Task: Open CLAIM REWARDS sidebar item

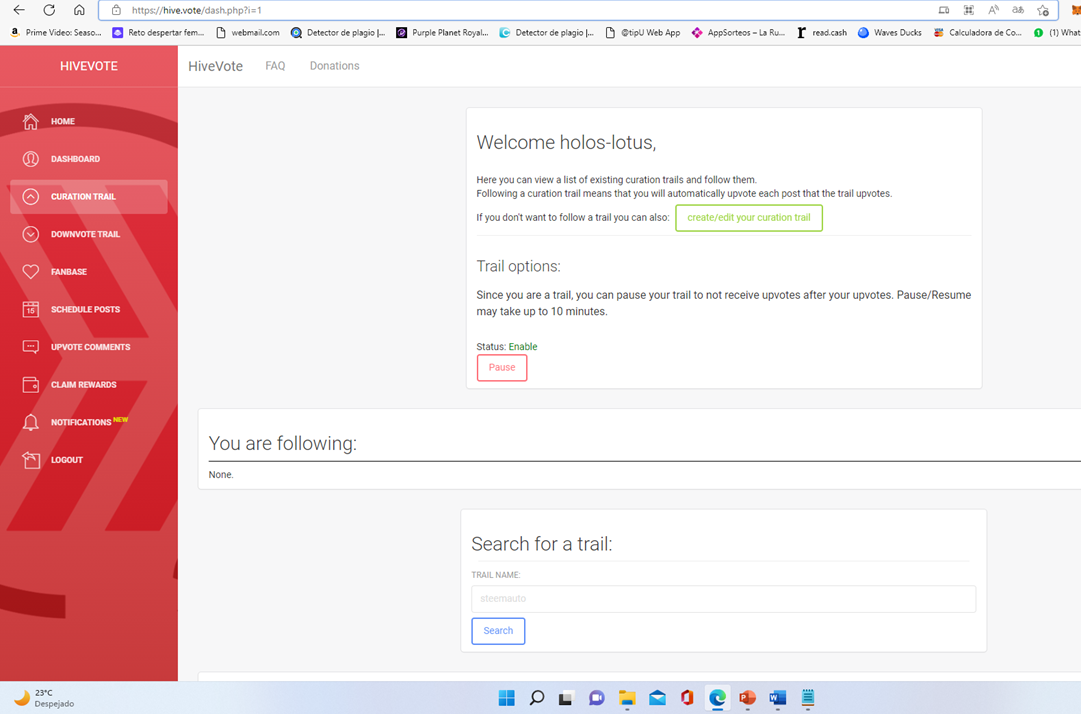Action: click(x=89, y=385)
